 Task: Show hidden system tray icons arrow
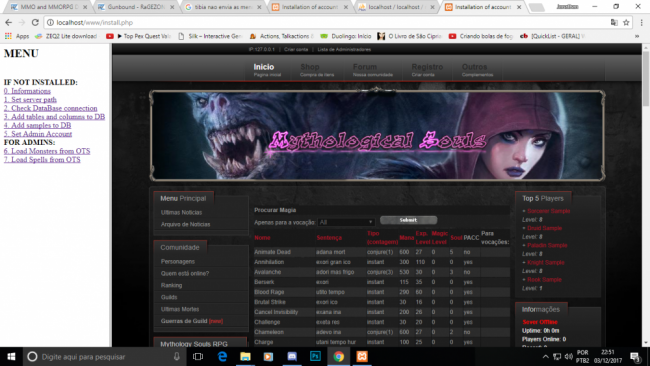pos(546,356)
